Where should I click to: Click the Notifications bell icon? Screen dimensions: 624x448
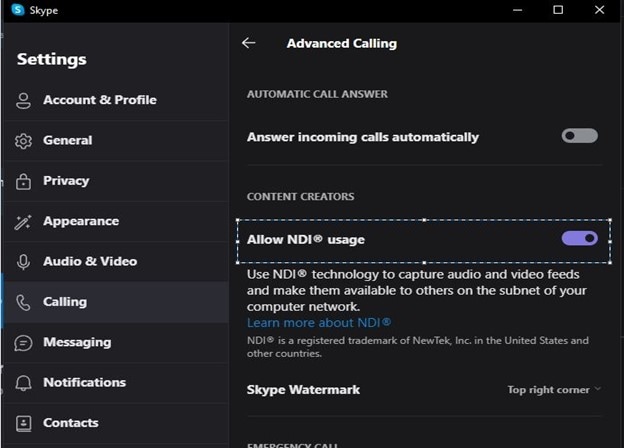[x=24, y=383]
